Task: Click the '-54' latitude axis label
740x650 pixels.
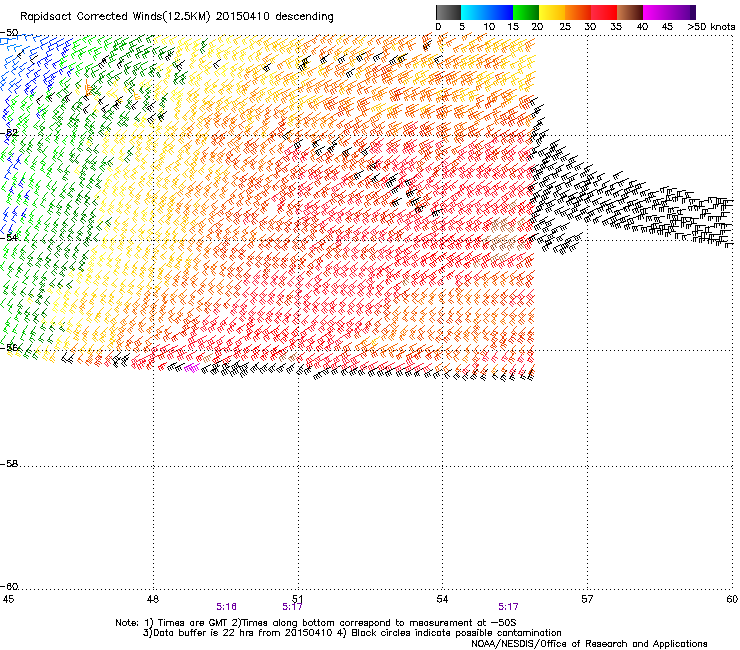Action: (9, 237)
